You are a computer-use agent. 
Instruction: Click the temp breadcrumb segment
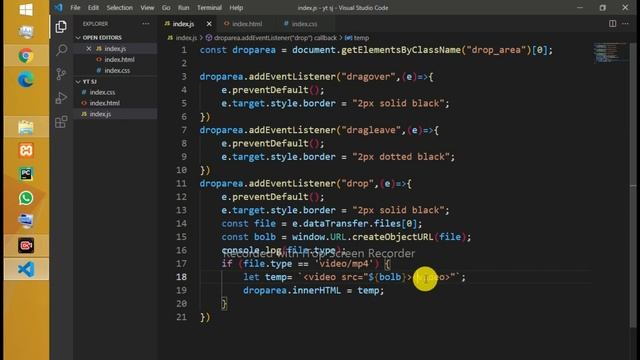pos(357,38)
